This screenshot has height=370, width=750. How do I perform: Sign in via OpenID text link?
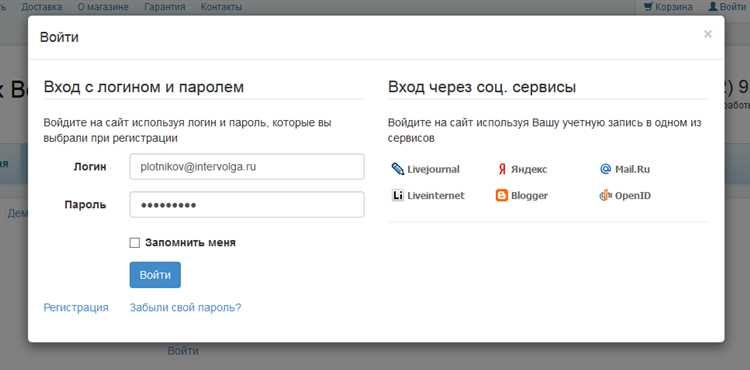633,196
